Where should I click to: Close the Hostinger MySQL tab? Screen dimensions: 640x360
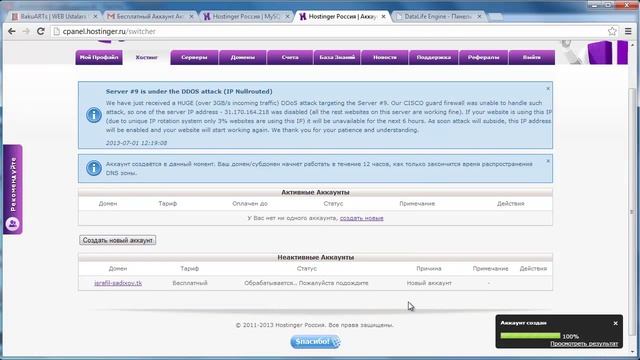click(x=287, y=17)
